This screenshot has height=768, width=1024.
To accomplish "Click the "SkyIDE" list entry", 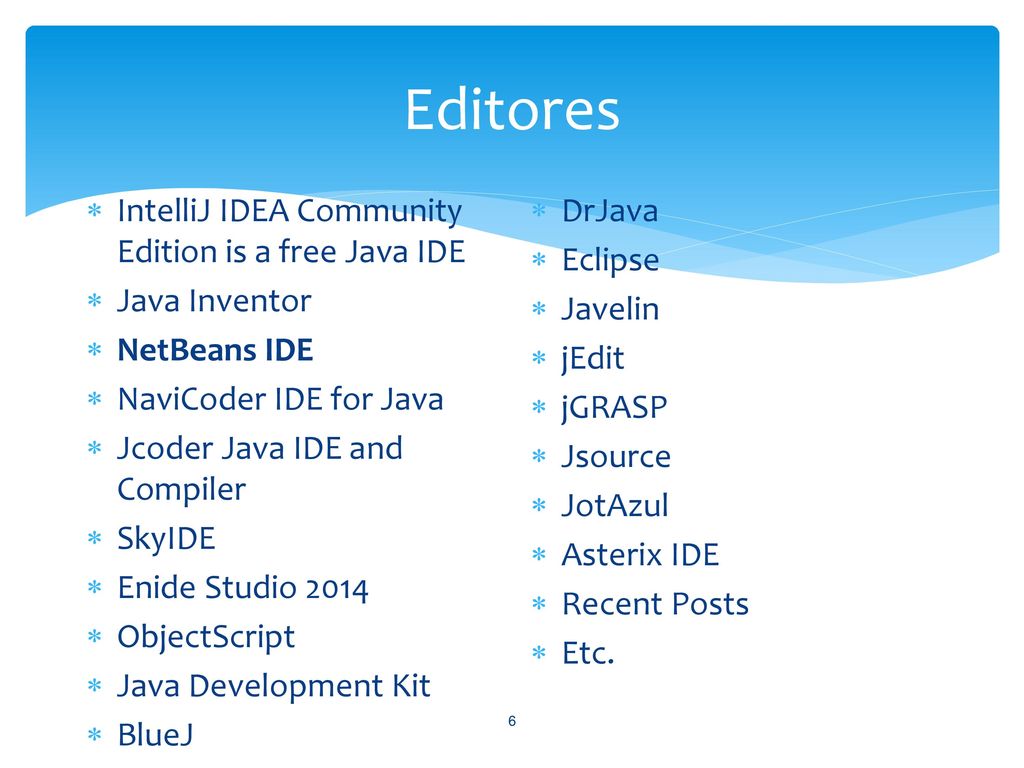I will (167, 539).
